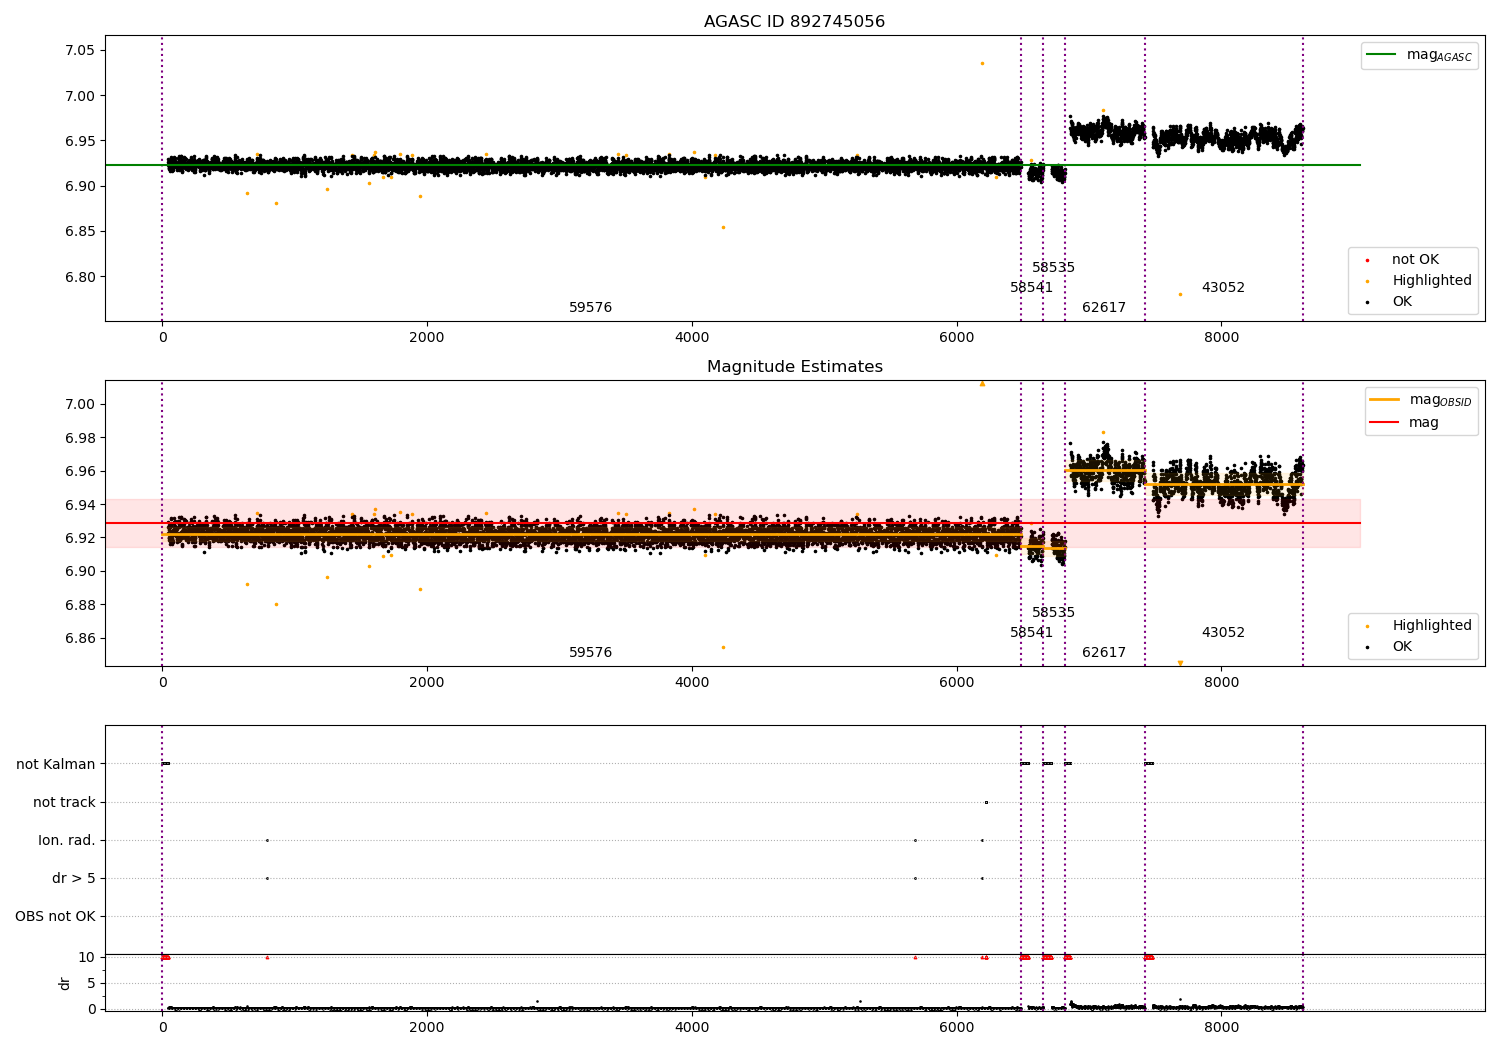Viewport: 1500px width, 1050px height.
Task: Click the 6.88 y-axis tick label
Action: coord(79,605)
